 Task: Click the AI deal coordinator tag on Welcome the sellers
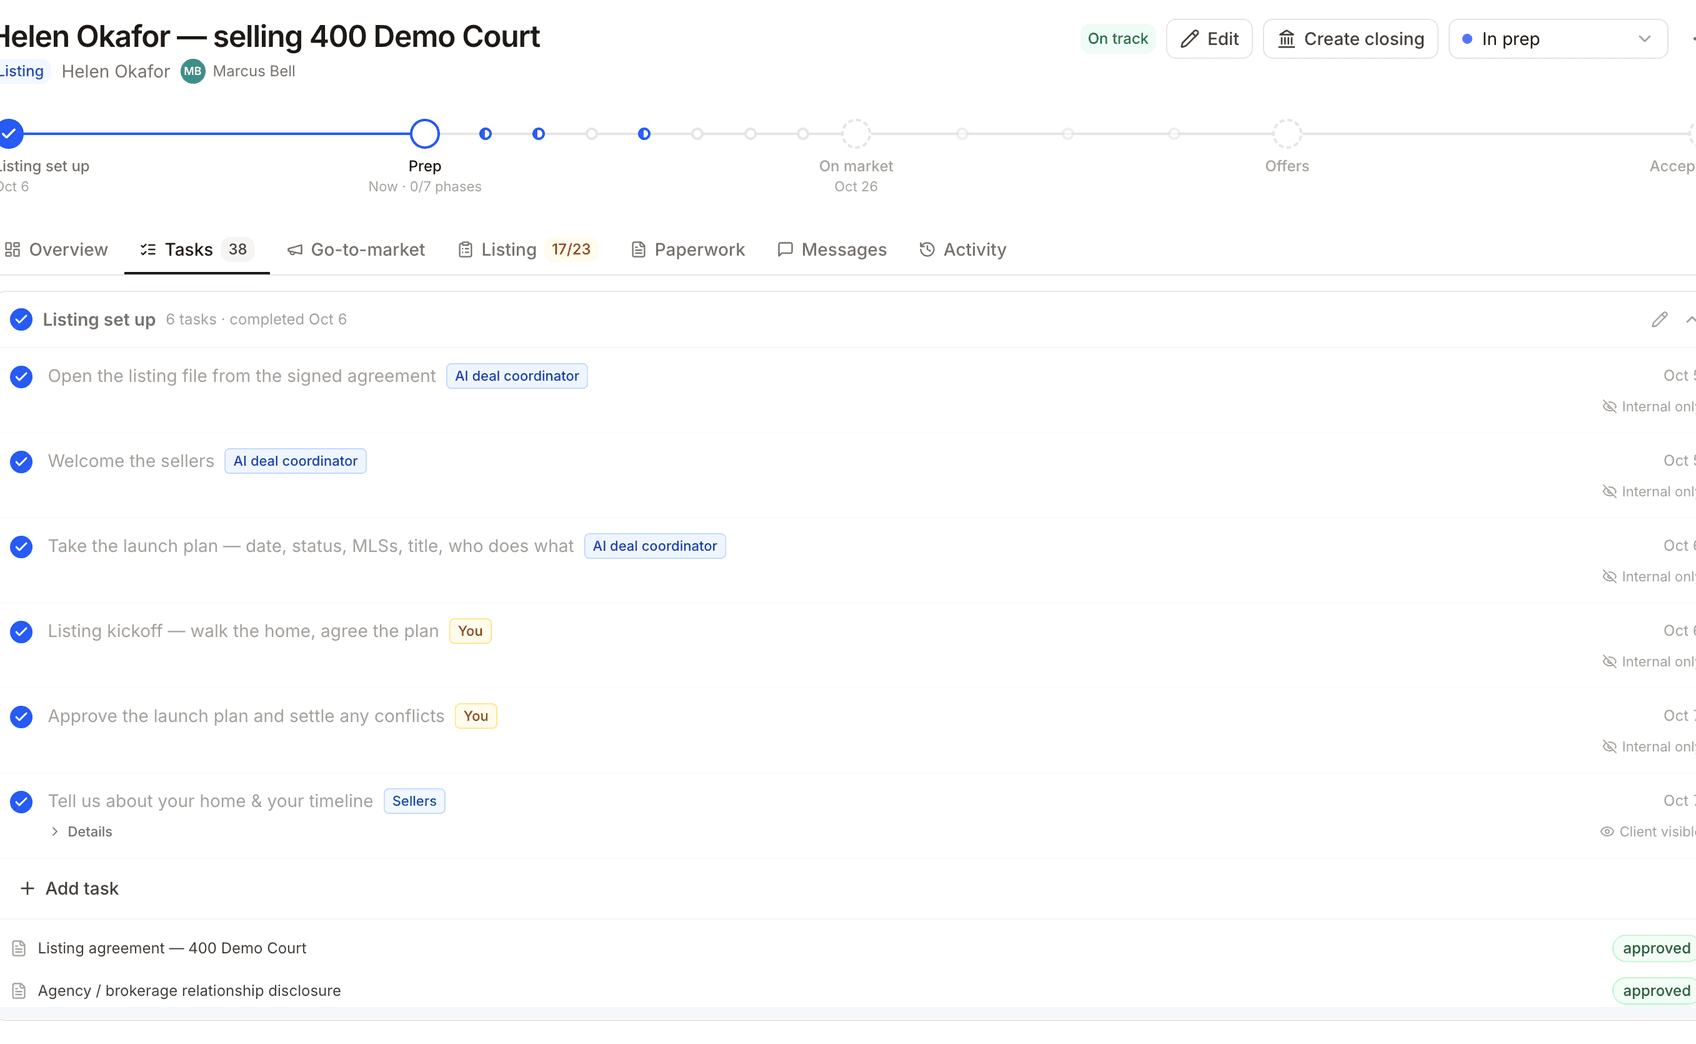(296, 461)
